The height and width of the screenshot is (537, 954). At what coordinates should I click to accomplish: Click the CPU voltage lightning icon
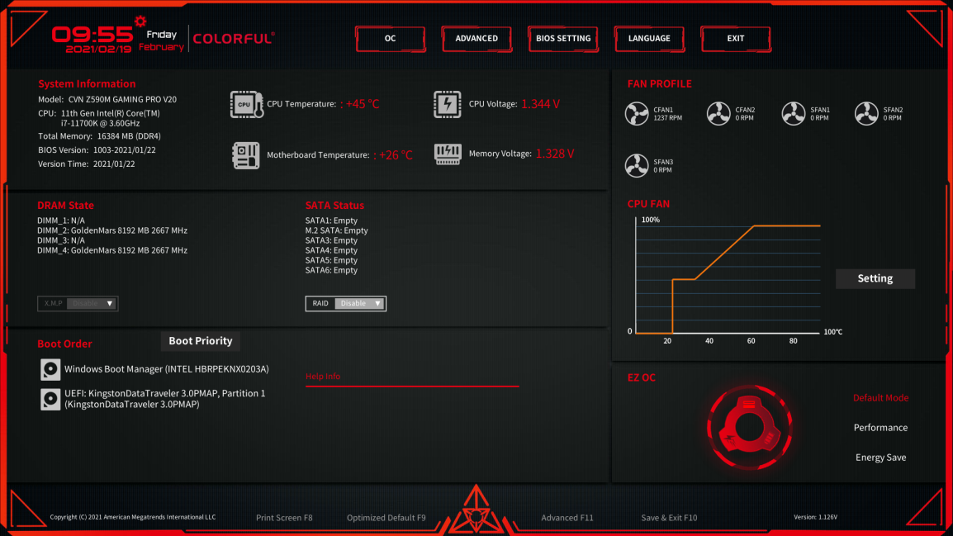click(447, 104)
